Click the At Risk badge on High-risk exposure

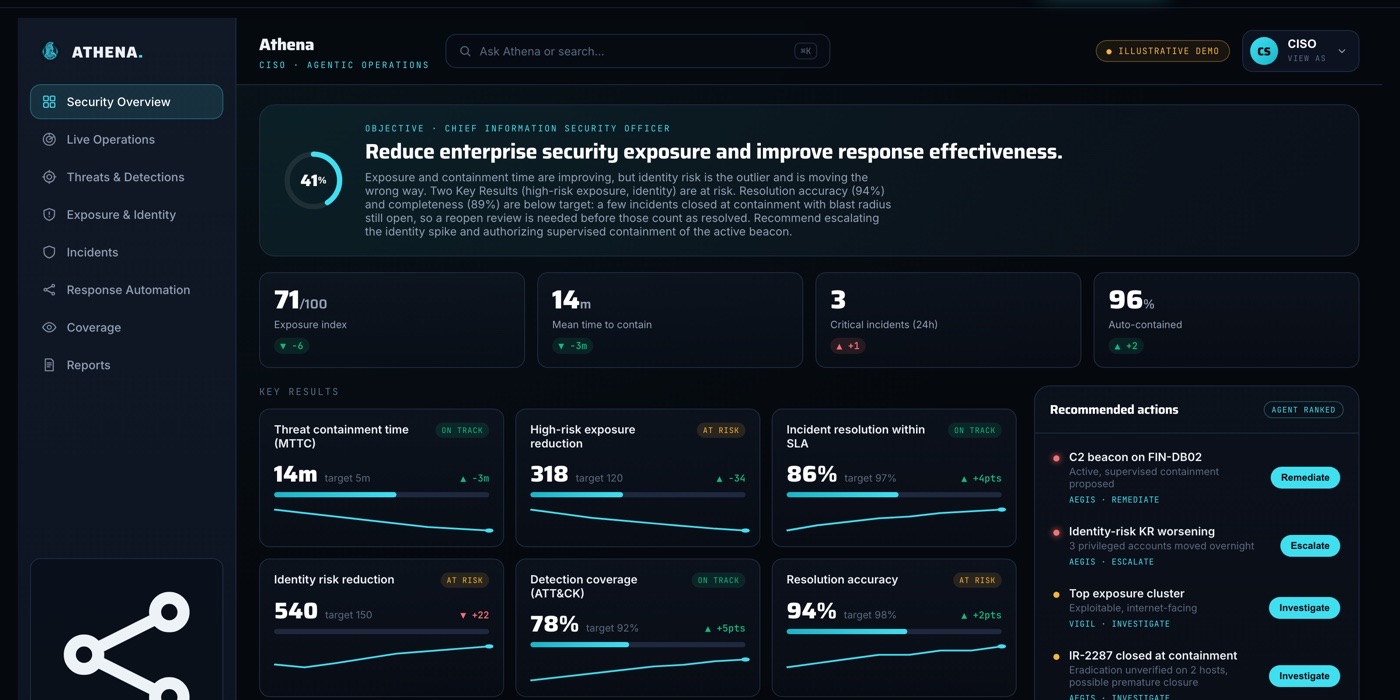click(721, 431)
